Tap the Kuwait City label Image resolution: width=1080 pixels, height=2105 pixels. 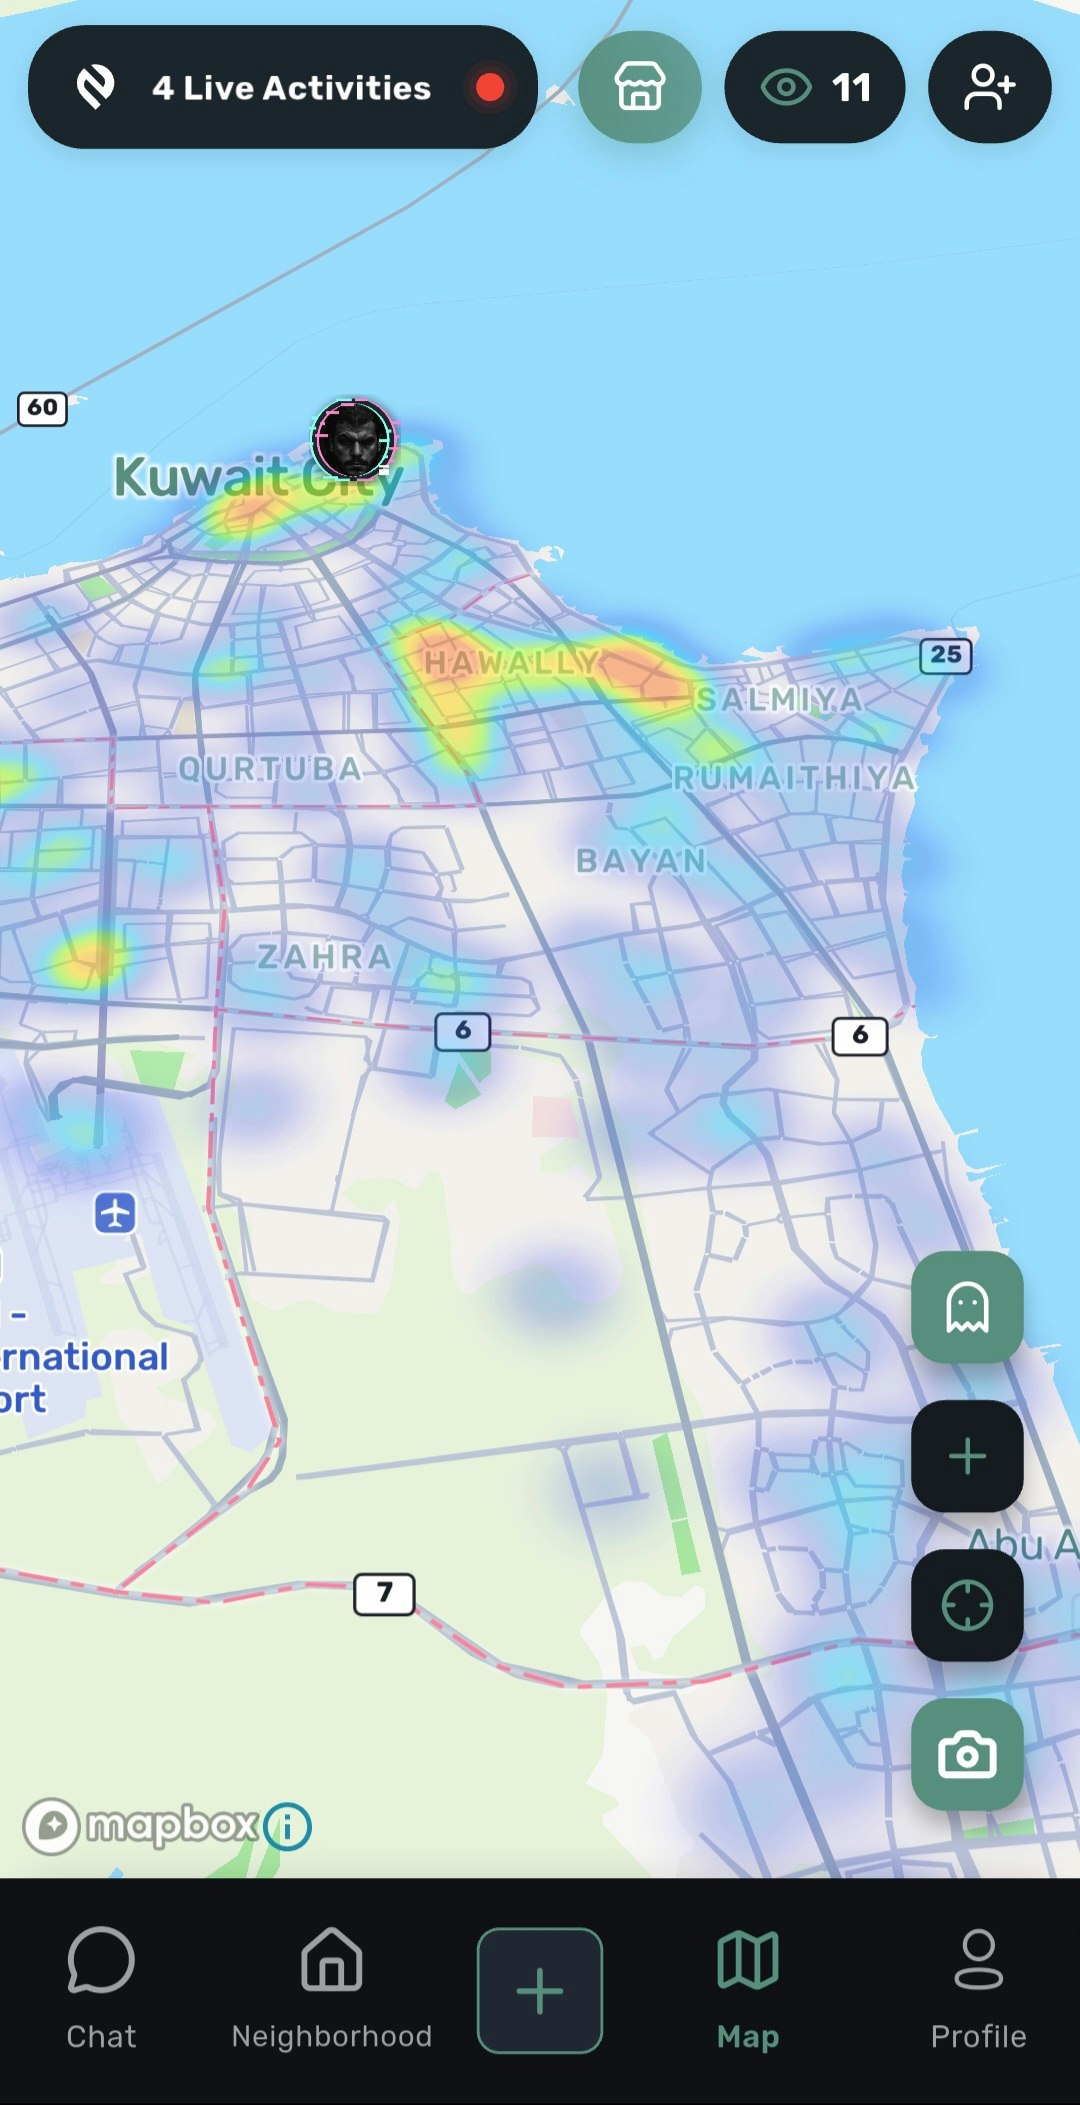(x=258, y=477)
